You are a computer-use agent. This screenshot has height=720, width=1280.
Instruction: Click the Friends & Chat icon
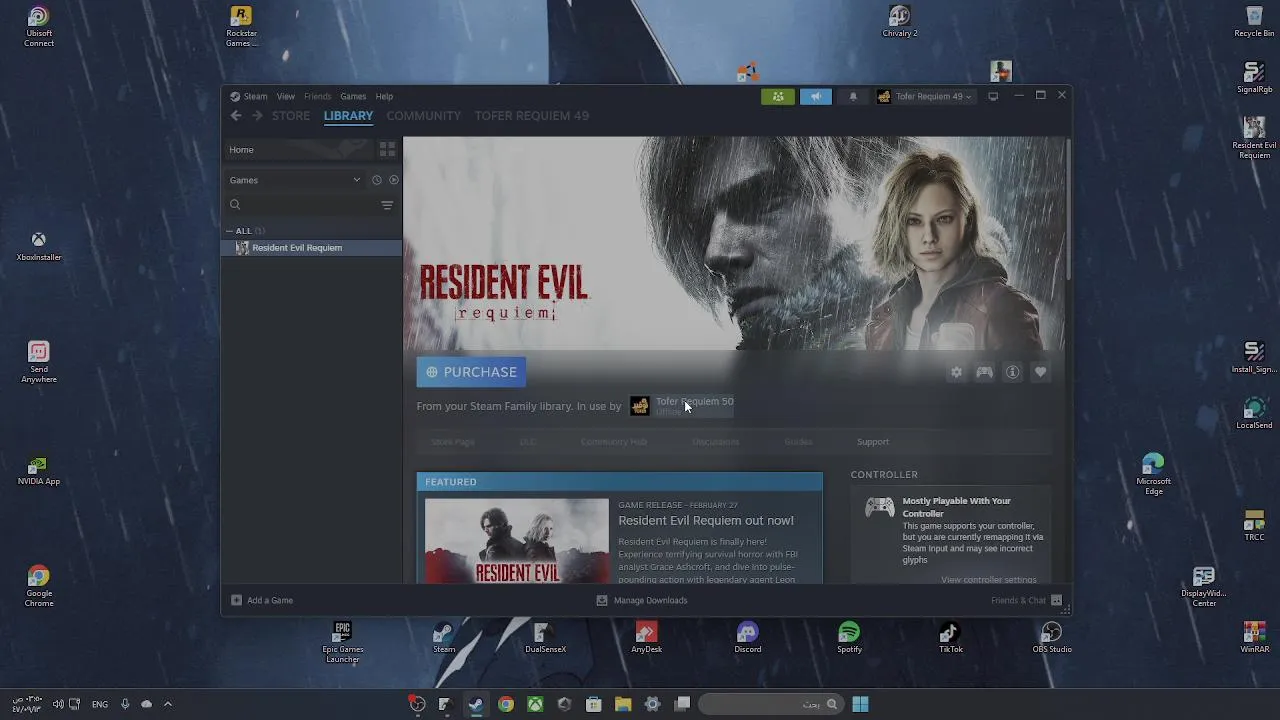tap(1056, 601)
